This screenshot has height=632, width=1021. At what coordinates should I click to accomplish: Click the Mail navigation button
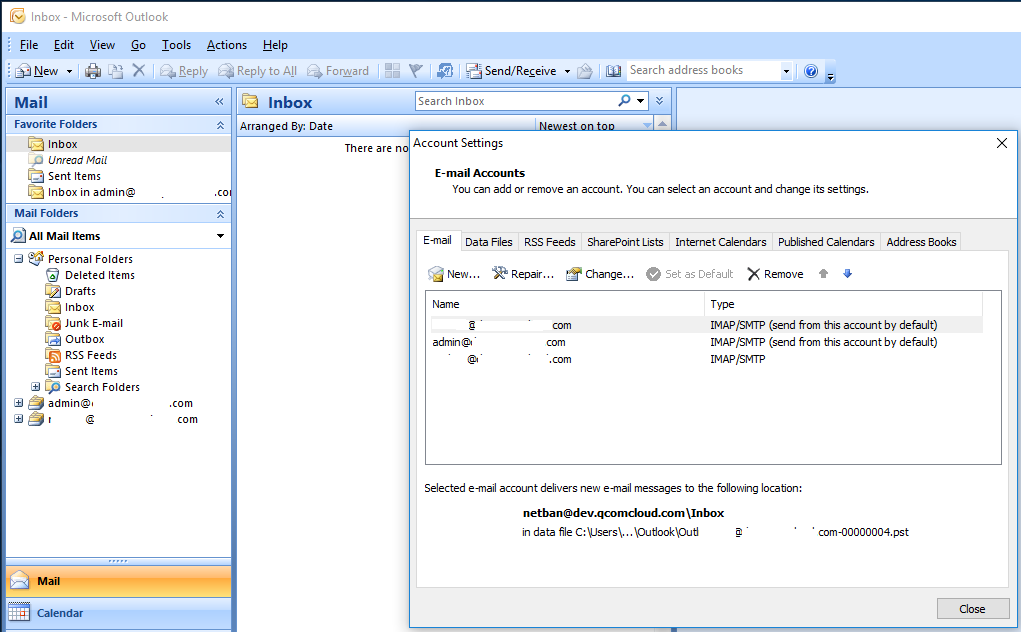119,581
